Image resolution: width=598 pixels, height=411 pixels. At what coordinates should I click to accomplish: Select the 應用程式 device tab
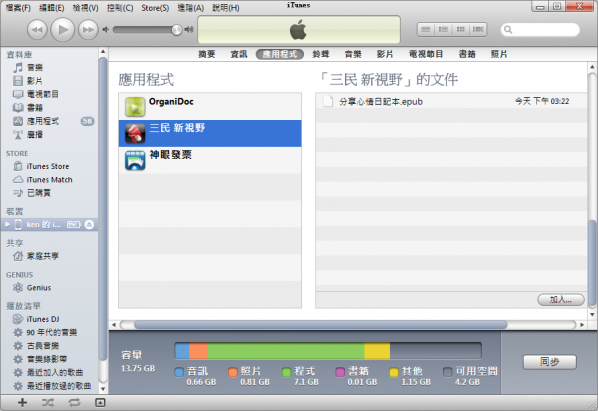[x=280, y=54]
